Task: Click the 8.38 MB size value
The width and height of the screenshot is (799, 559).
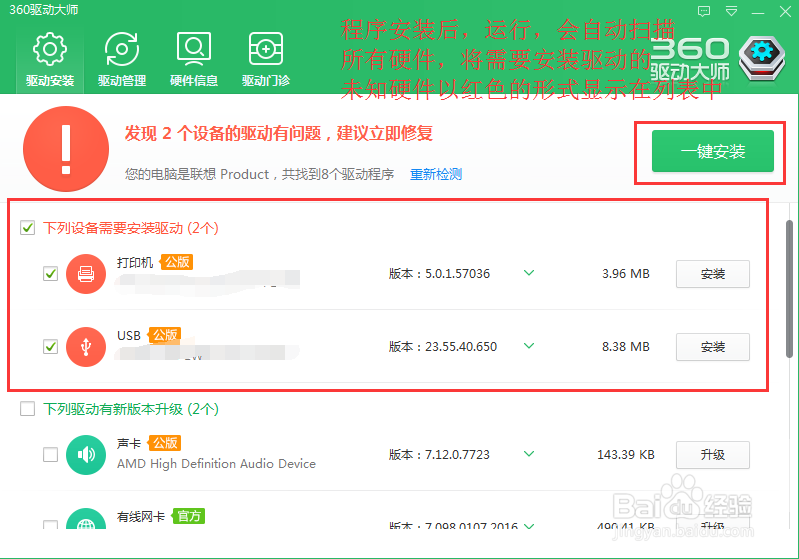Action: [x=626, y=347]
